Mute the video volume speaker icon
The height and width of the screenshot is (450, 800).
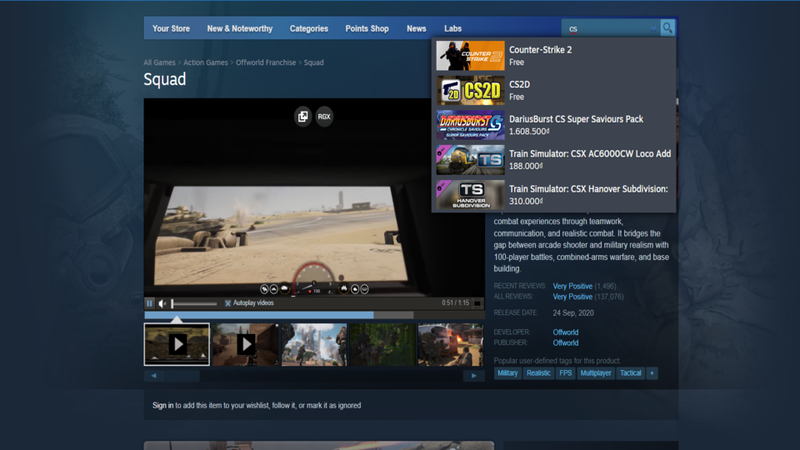[x=162, y=304]
